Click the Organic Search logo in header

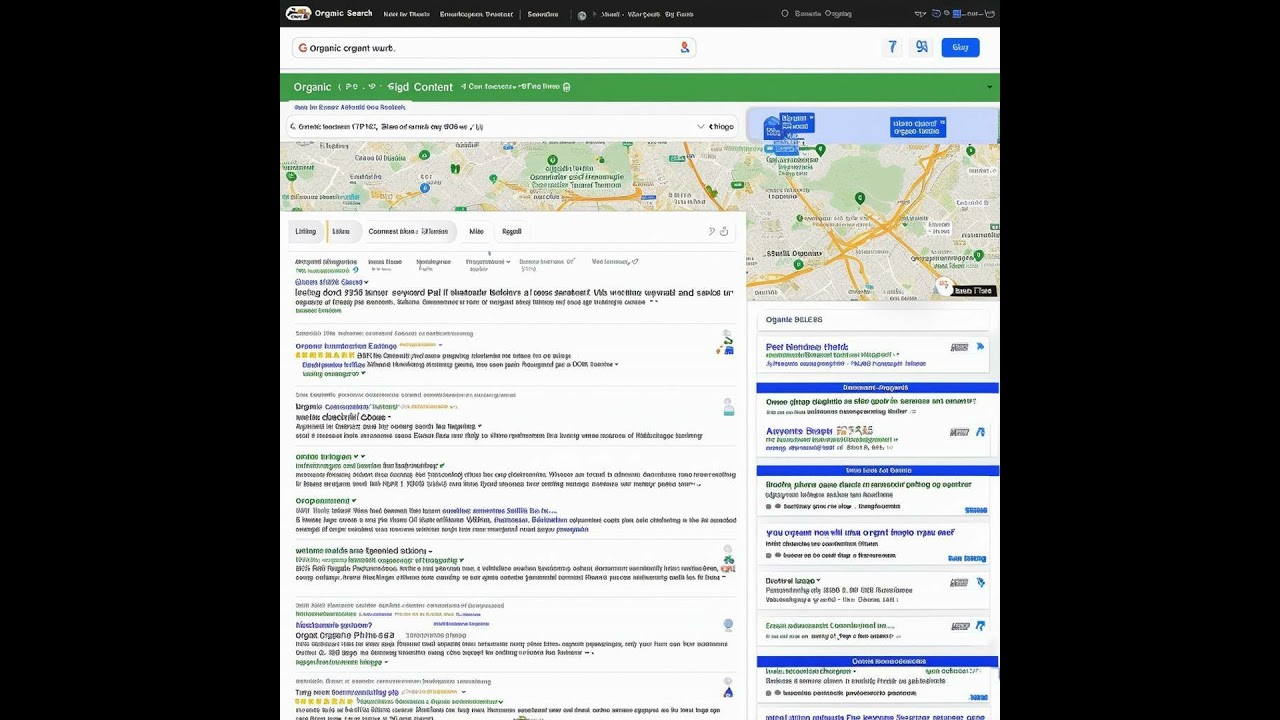(x=298, y=13)
